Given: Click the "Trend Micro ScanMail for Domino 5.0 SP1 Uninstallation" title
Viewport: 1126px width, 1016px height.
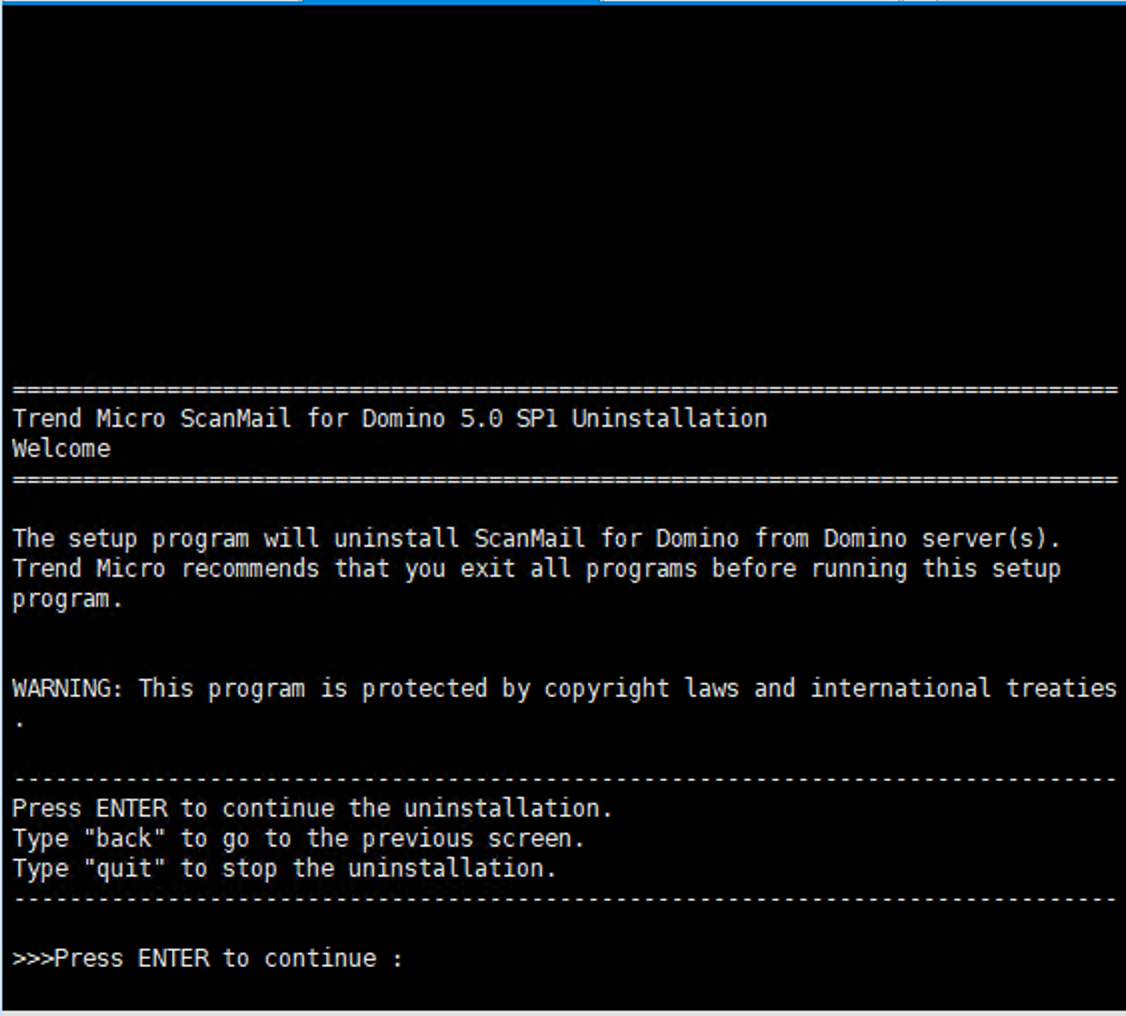Looking at the screenshot, I should [390, 419].
